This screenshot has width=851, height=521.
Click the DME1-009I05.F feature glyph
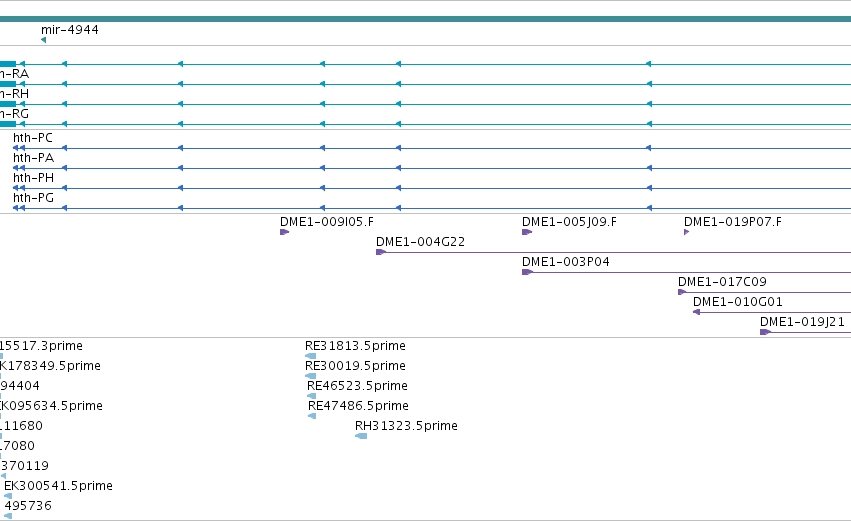(284, 232)
